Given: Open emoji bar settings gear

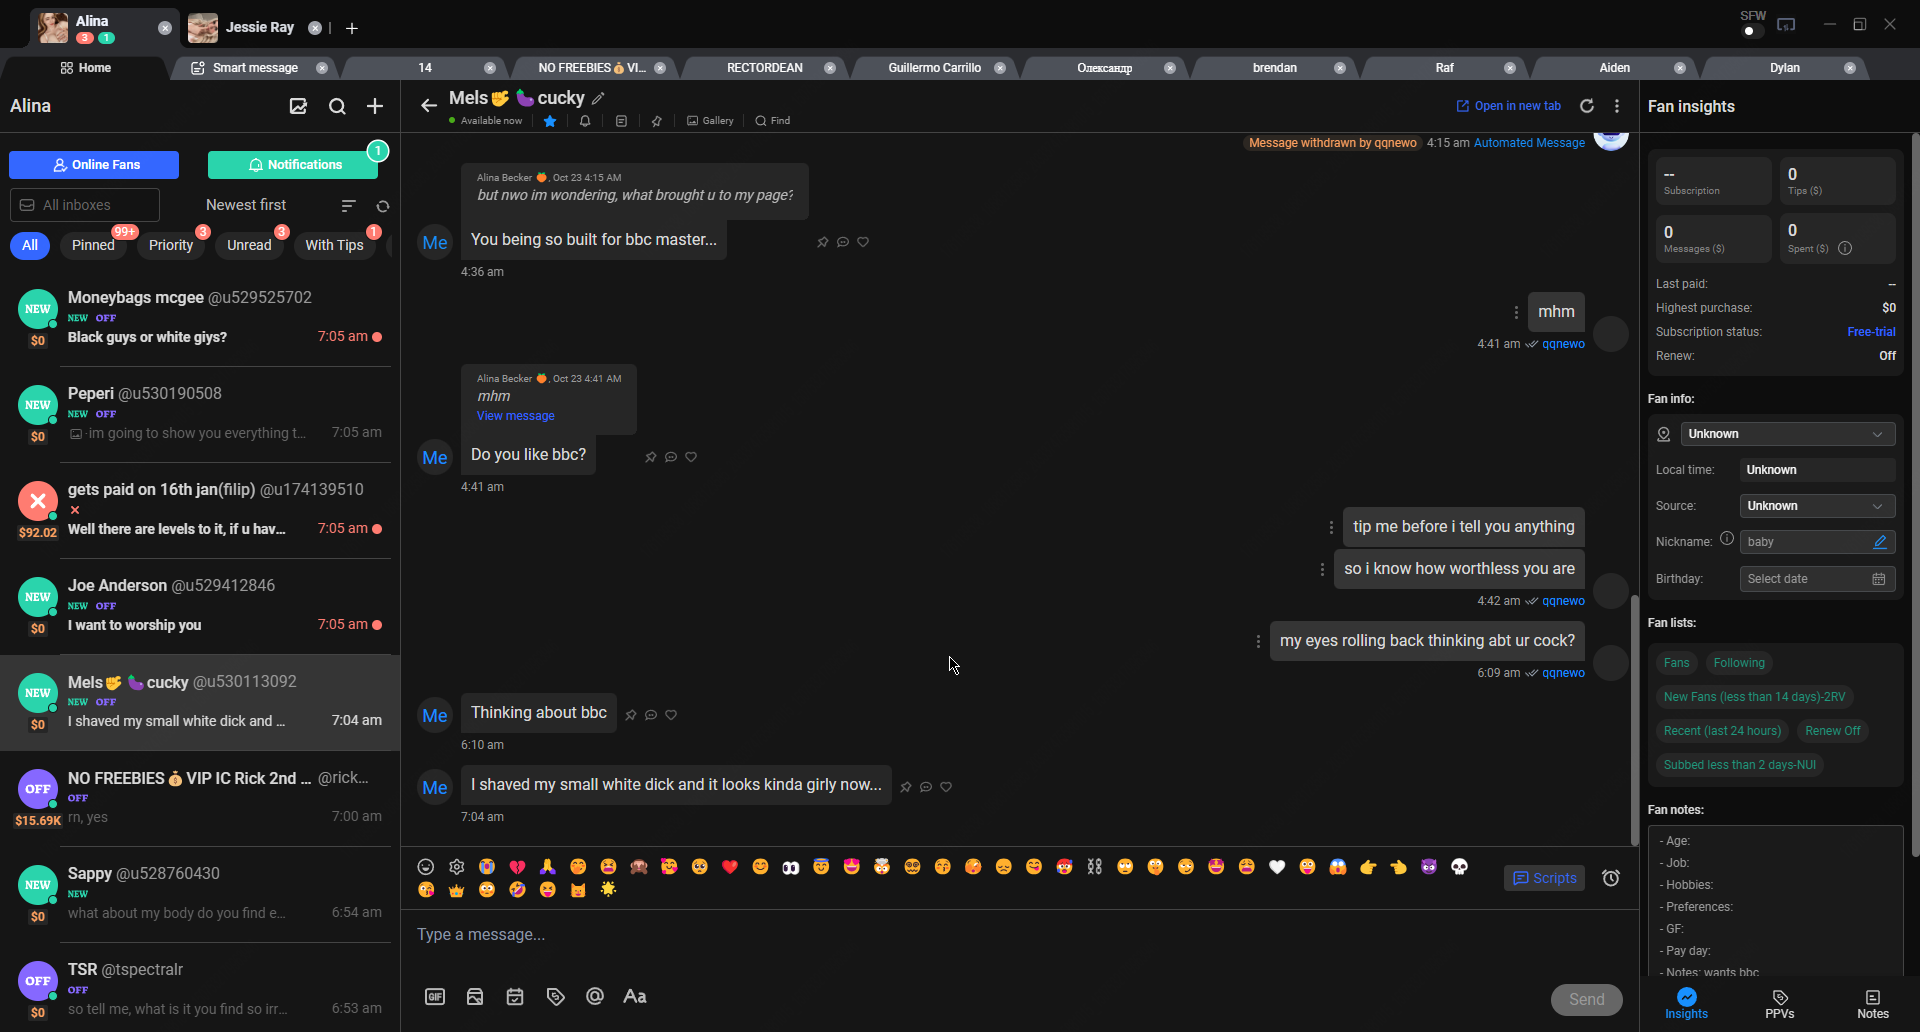Looking at the screenshot, I should (x=457, y=867).
